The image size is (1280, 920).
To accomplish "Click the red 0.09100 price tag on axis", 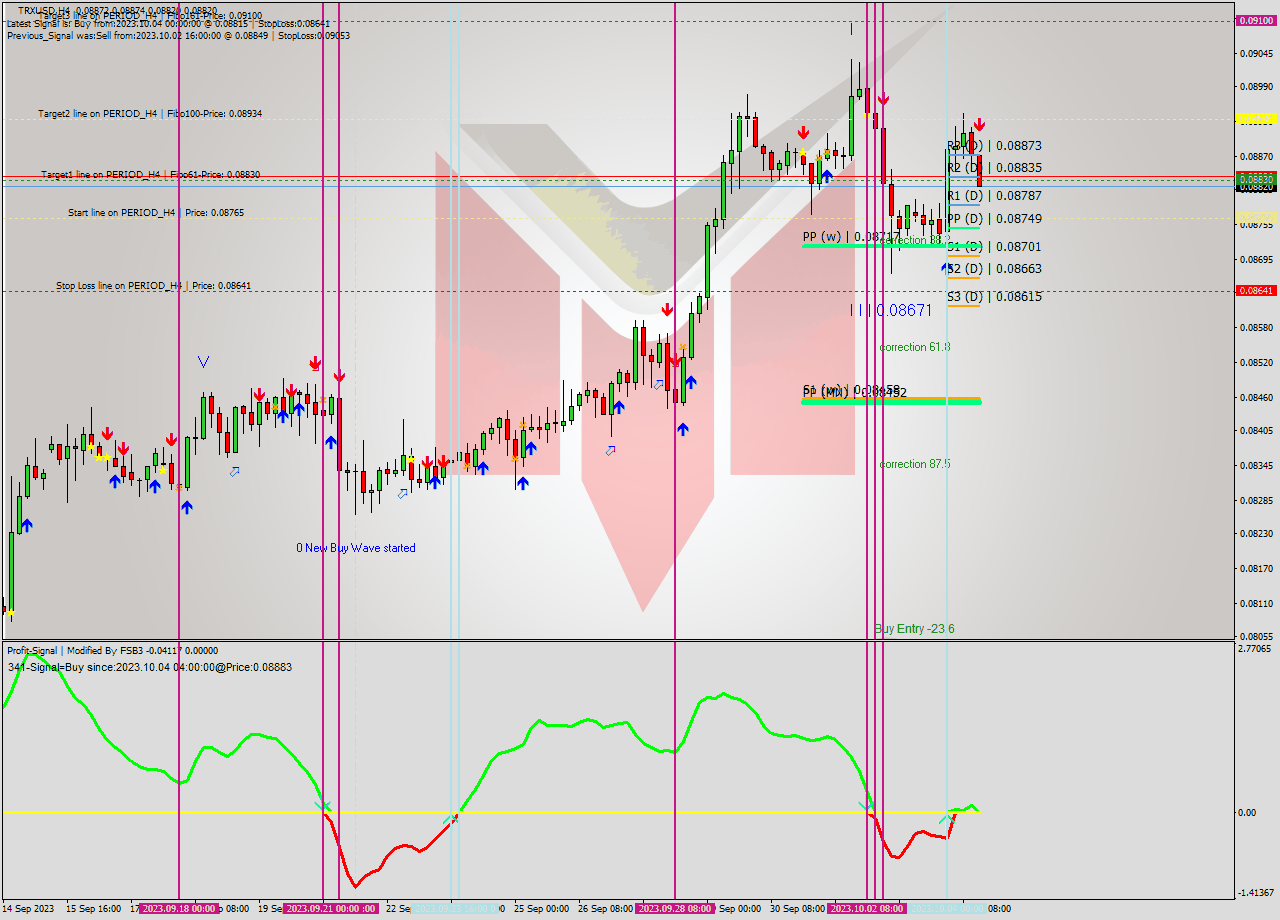I will [x=1256, y=20].
